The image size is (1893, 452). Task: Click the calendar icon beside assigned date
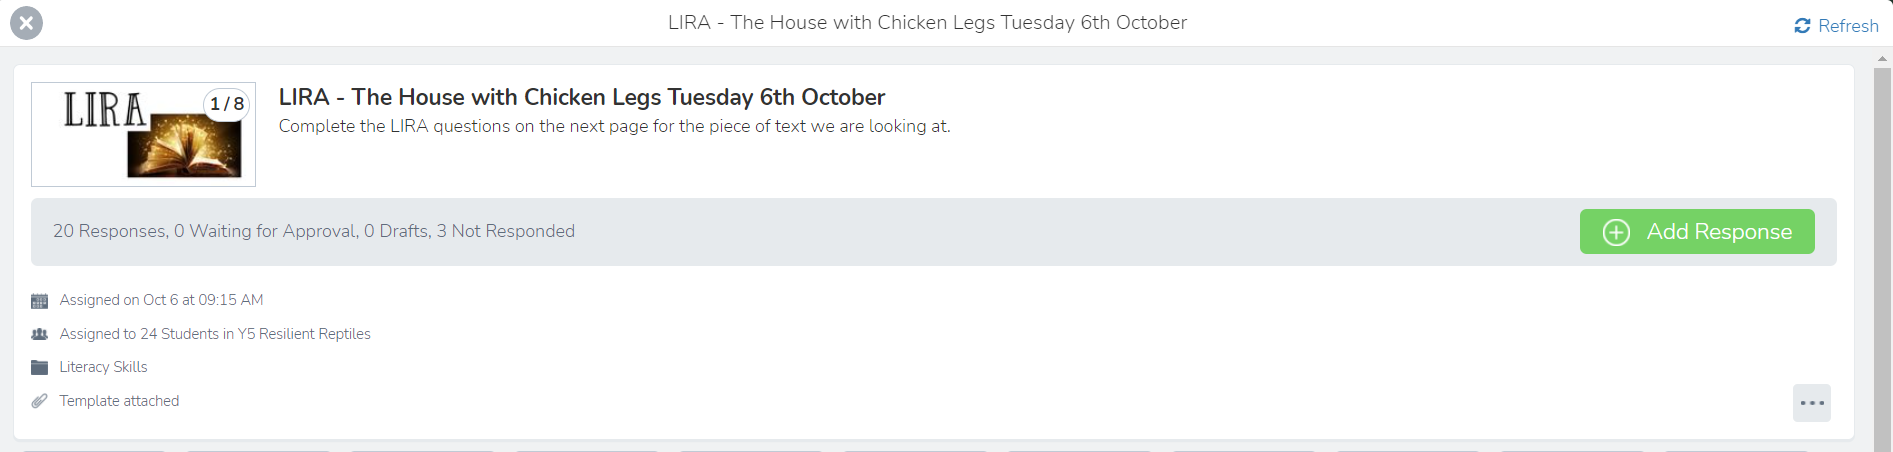(40, 301)
